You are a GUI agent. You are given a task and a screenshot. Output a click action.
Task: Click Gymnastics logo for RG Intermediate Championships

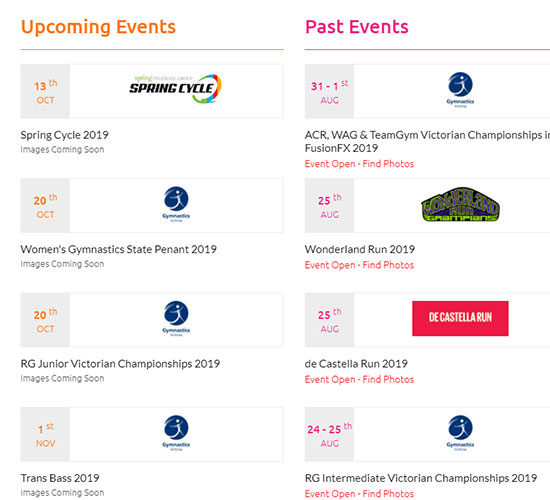pos(460,433)
